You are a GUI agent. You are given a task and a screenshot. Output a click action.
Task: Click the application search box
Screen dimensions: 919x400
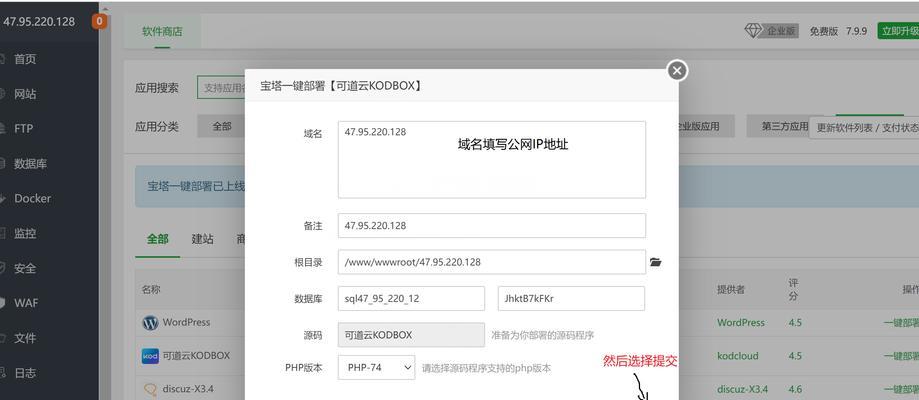click(221, 88)
